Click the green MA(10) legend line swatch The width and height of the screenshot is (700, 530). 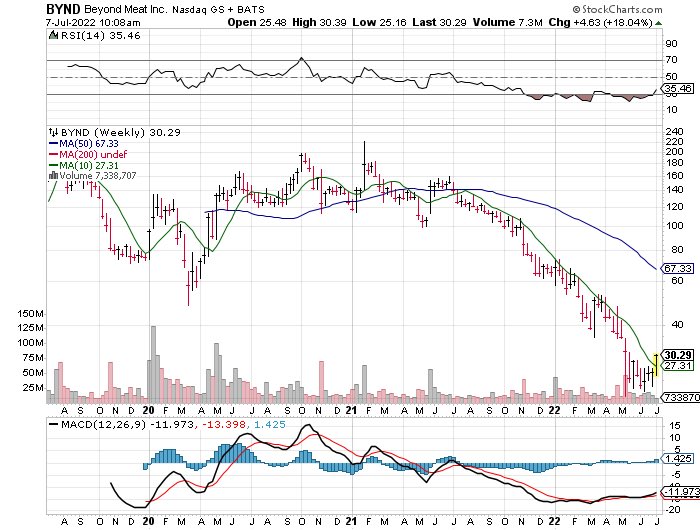tap(53, 165)
